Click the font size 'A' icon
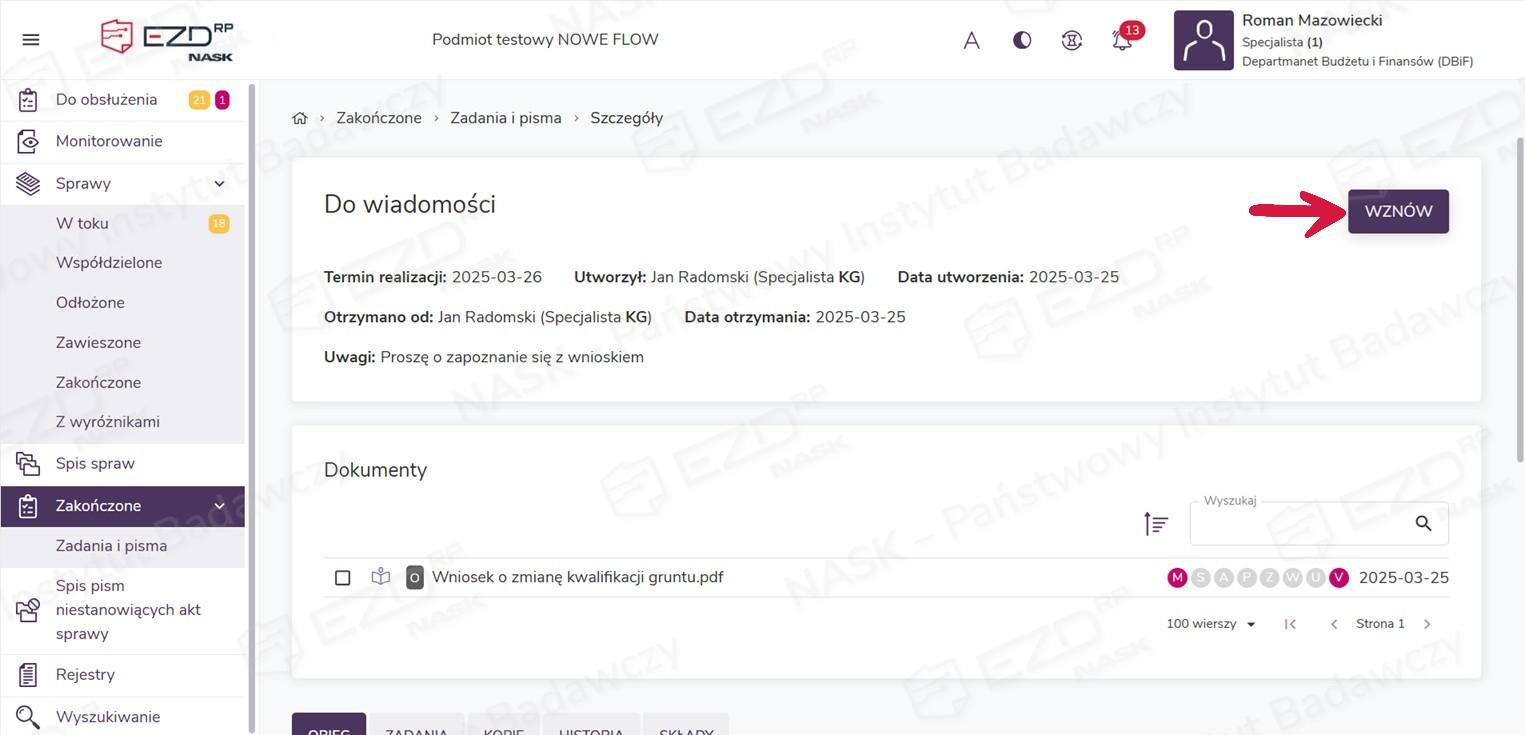This screenshot has height=735, width=1525. 971,41
